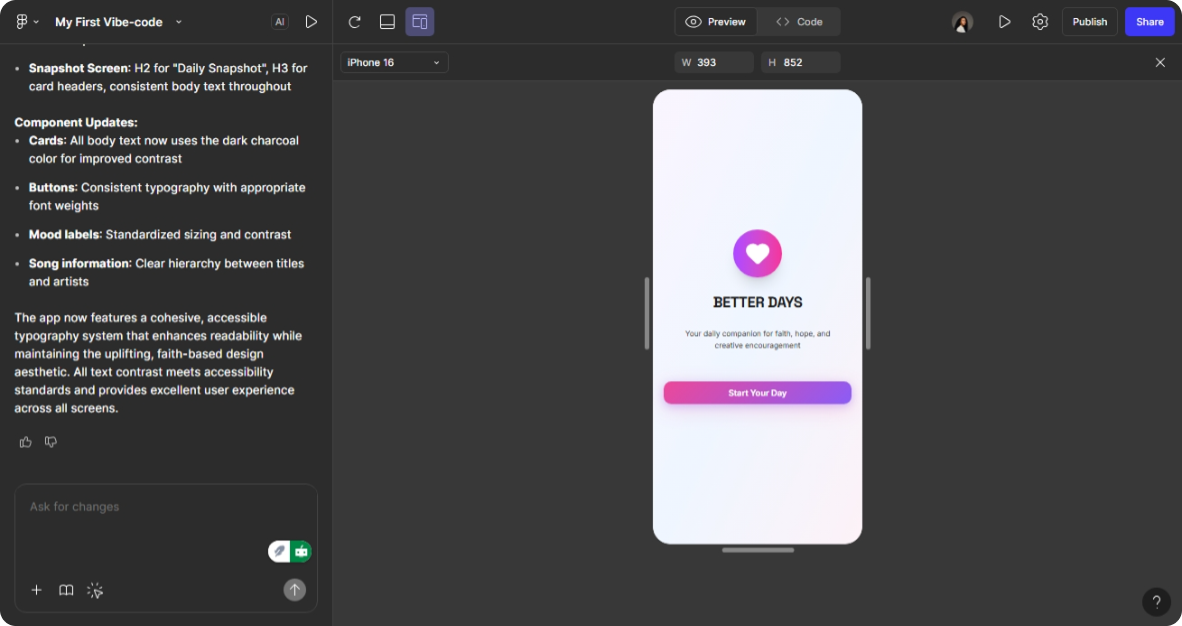The height and width of the screenshot is (626, 1182).
Task: Give the AI response a thumbs up
Action: (x=25, y=441)
